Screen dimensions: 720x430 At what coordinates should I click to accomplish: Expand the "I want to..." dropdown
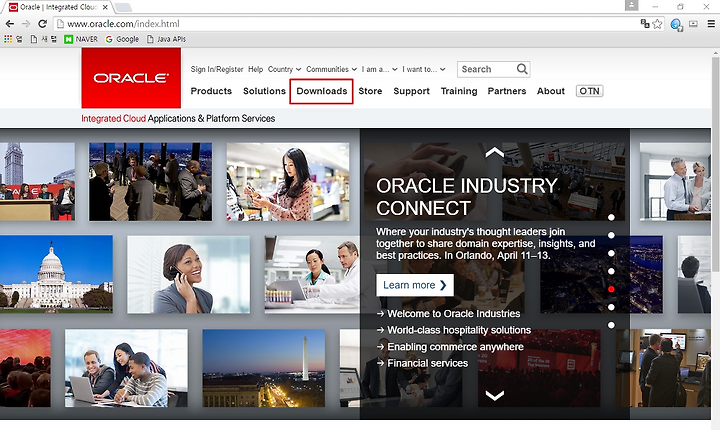424,69
